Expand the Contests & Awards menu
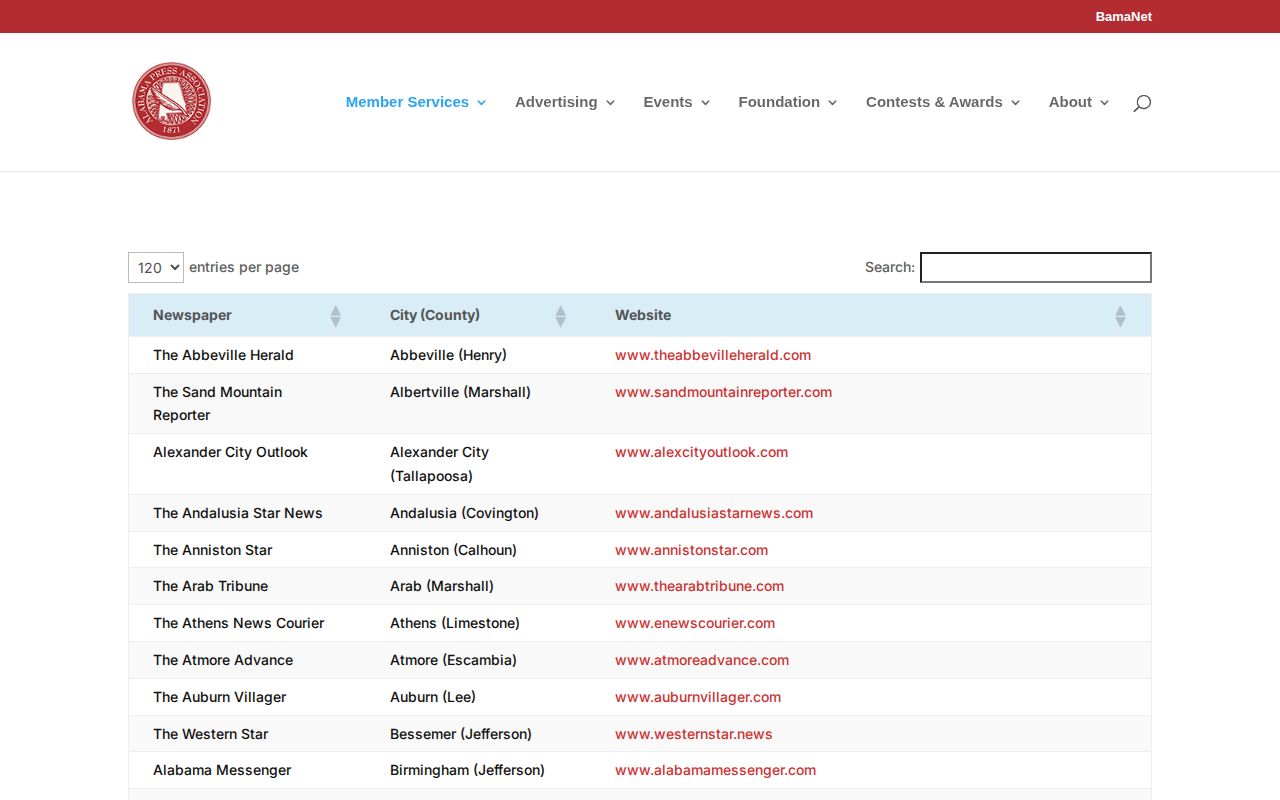 click(943, 102)
